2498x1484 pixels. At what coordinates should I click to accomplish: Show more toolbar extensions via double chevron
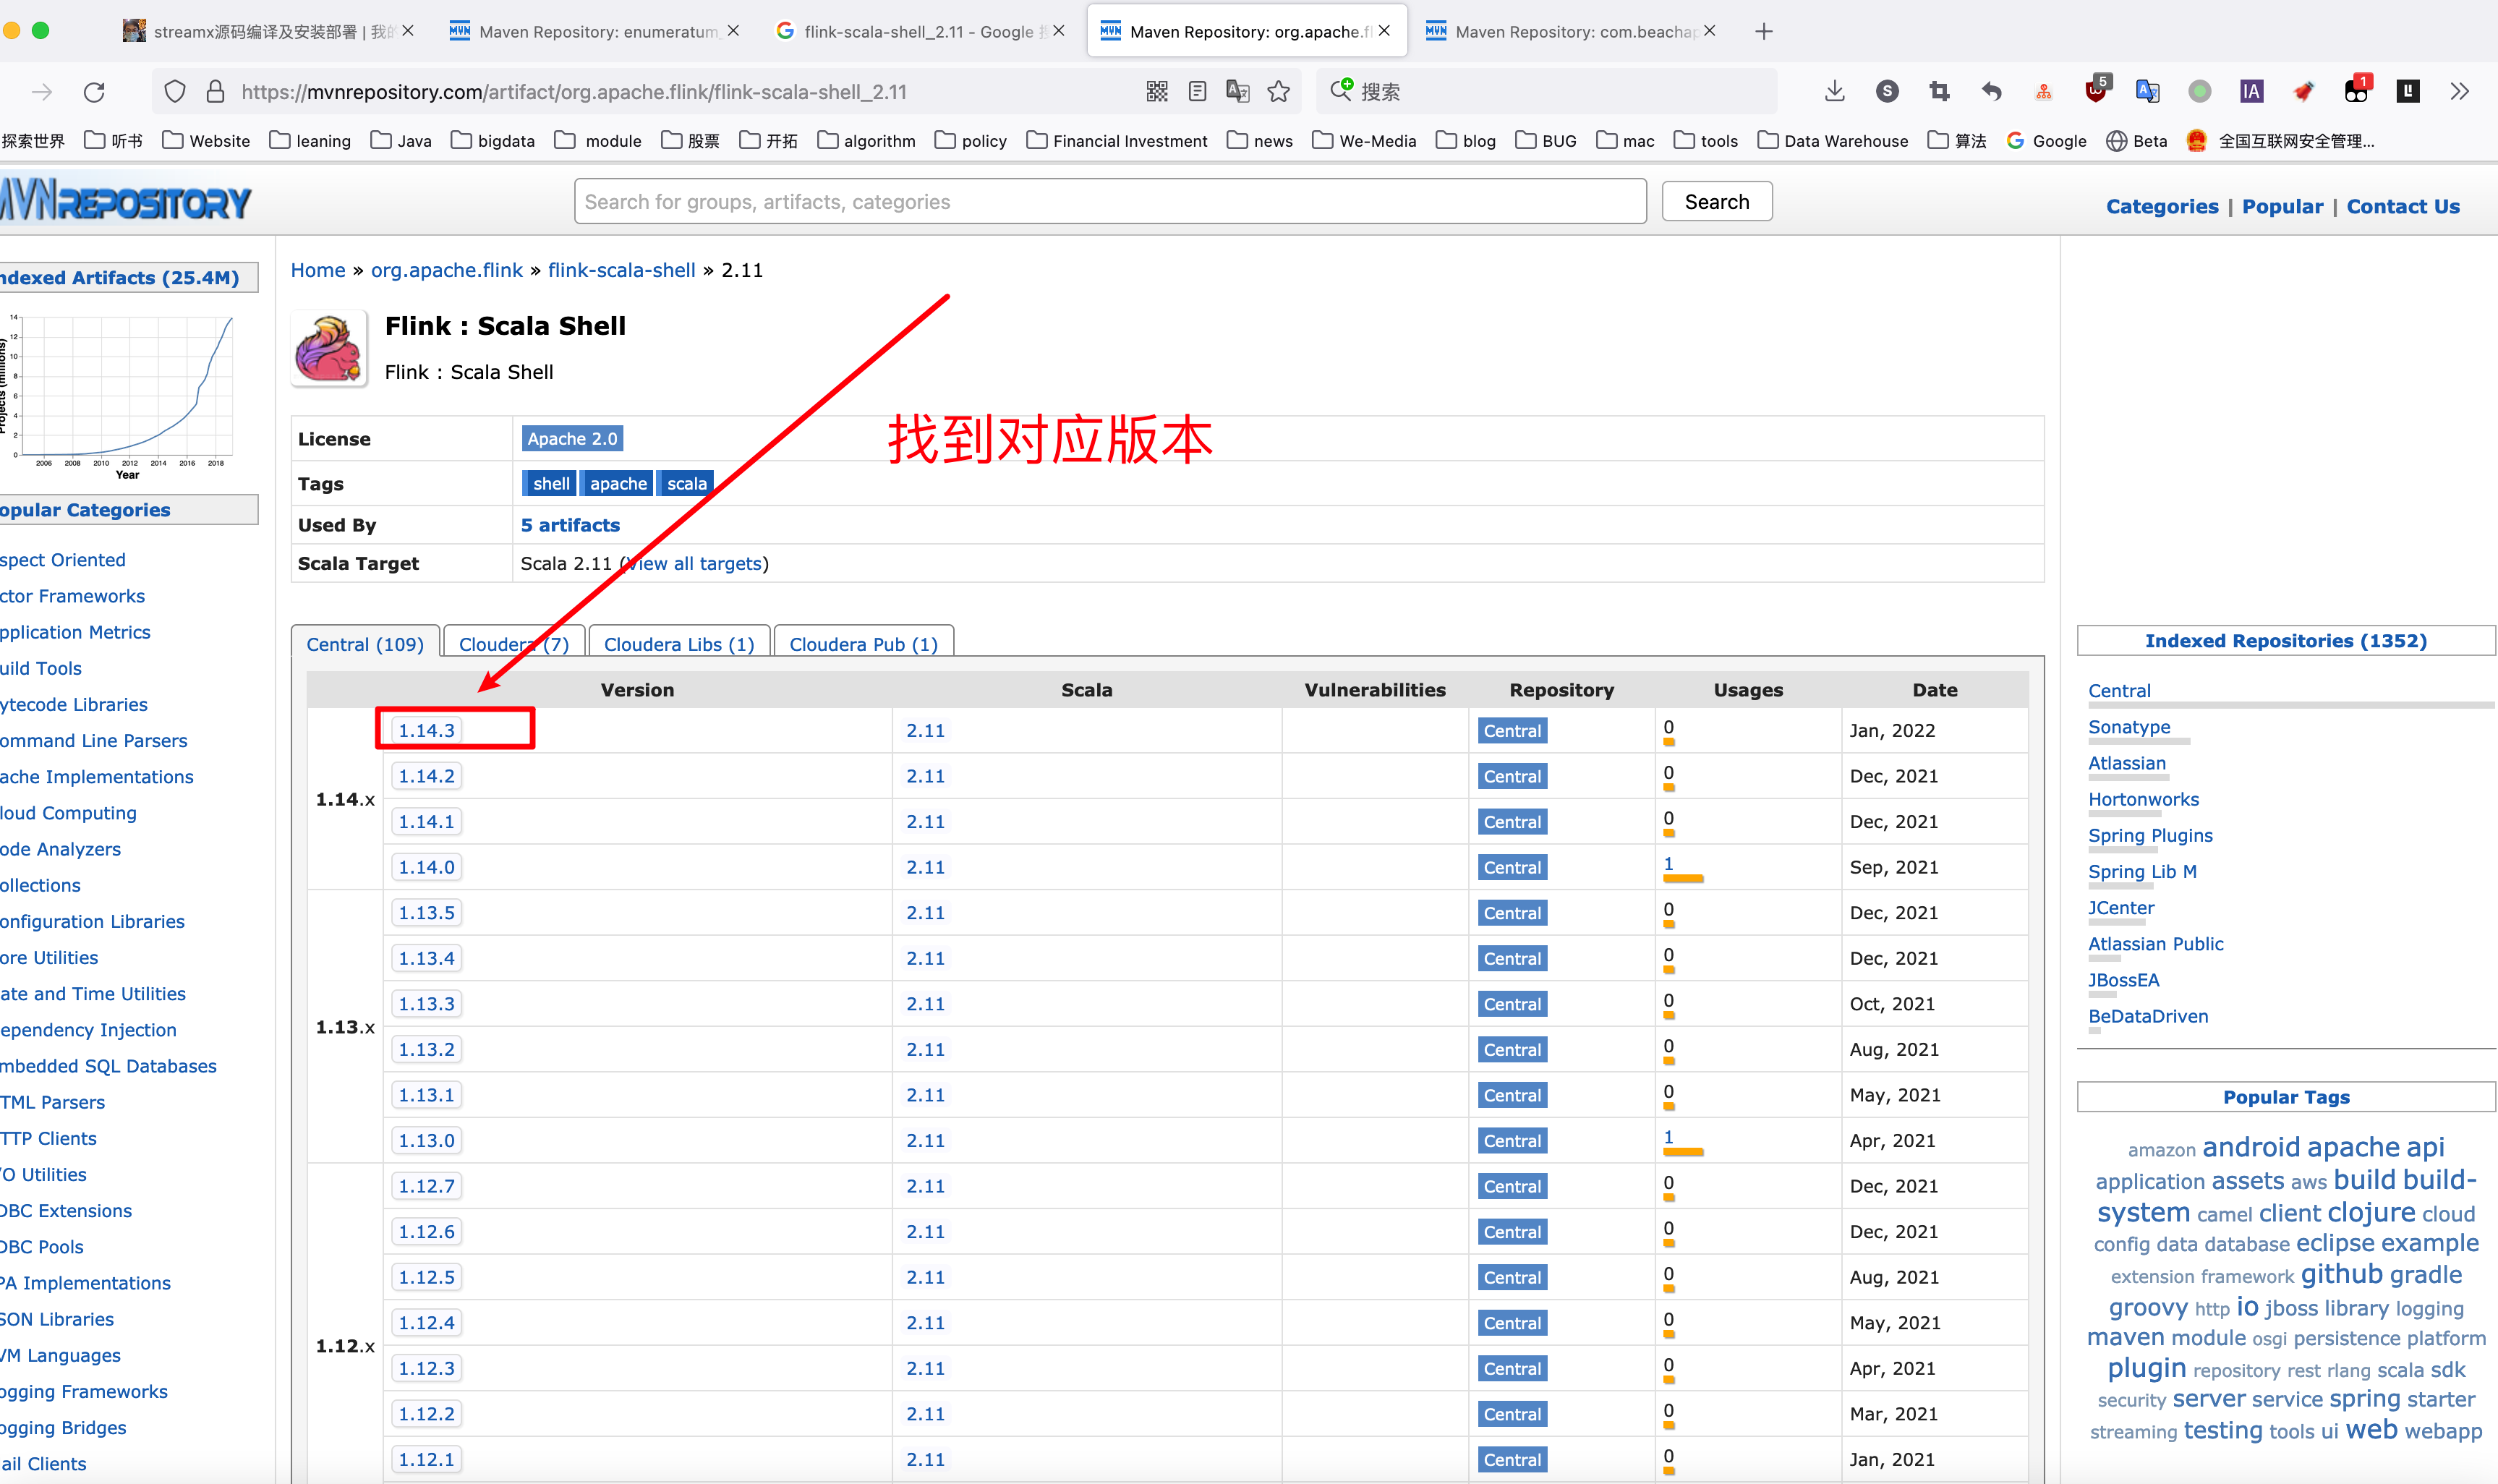(2460, 92)
